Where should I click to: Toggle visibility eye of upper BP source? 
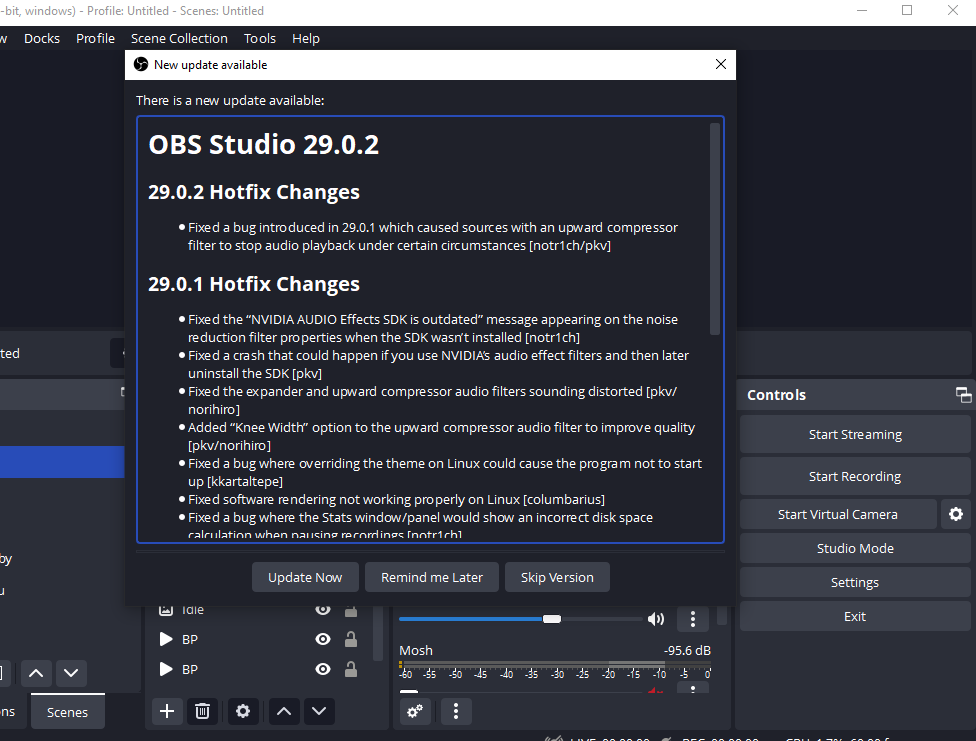[322, 640]
